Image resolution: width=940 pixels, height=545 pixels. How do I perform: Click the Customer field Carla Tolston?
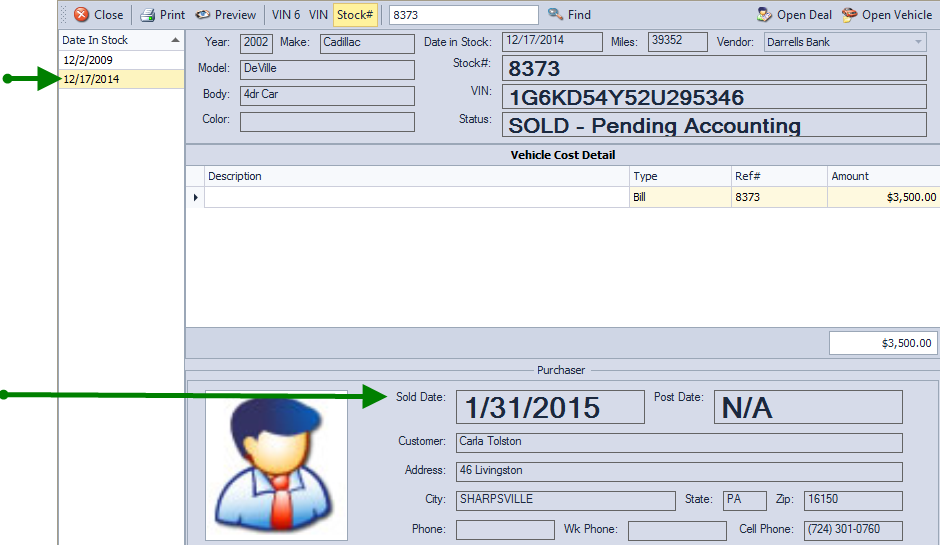(x=679, y=442)
